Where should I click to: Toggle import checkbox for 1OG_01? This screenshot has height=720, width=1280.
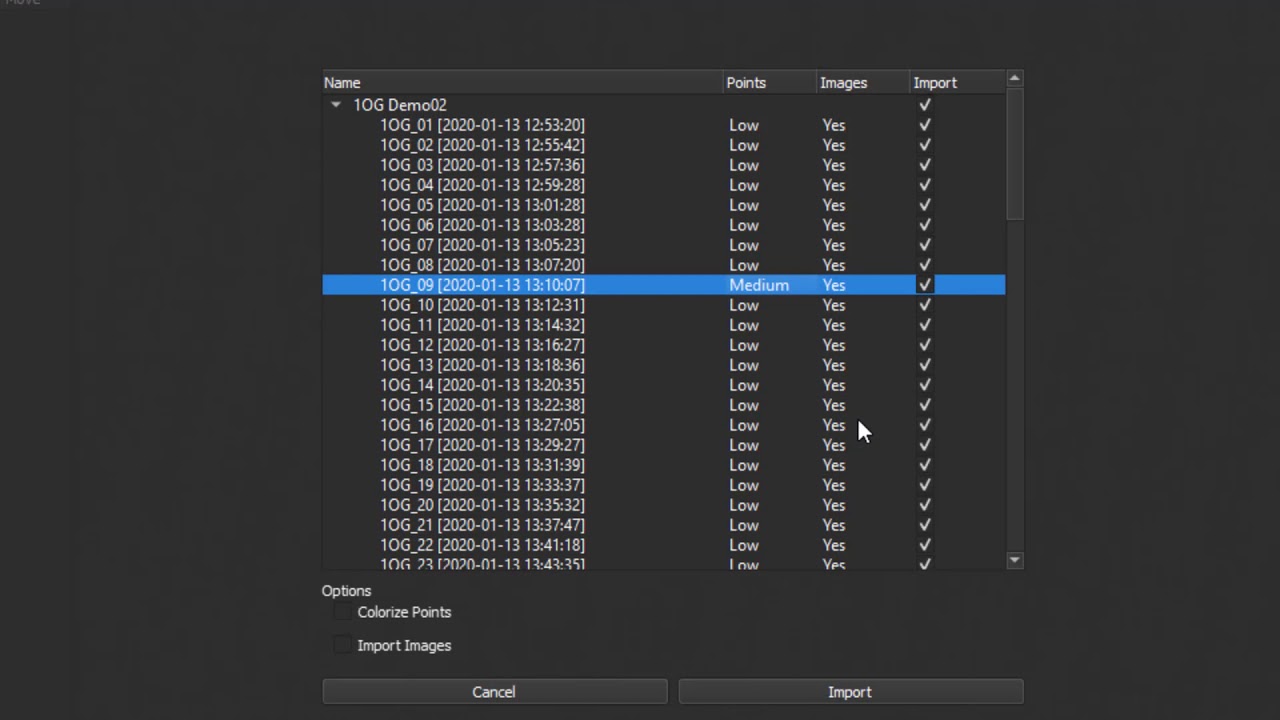click(x=925, y=125)
